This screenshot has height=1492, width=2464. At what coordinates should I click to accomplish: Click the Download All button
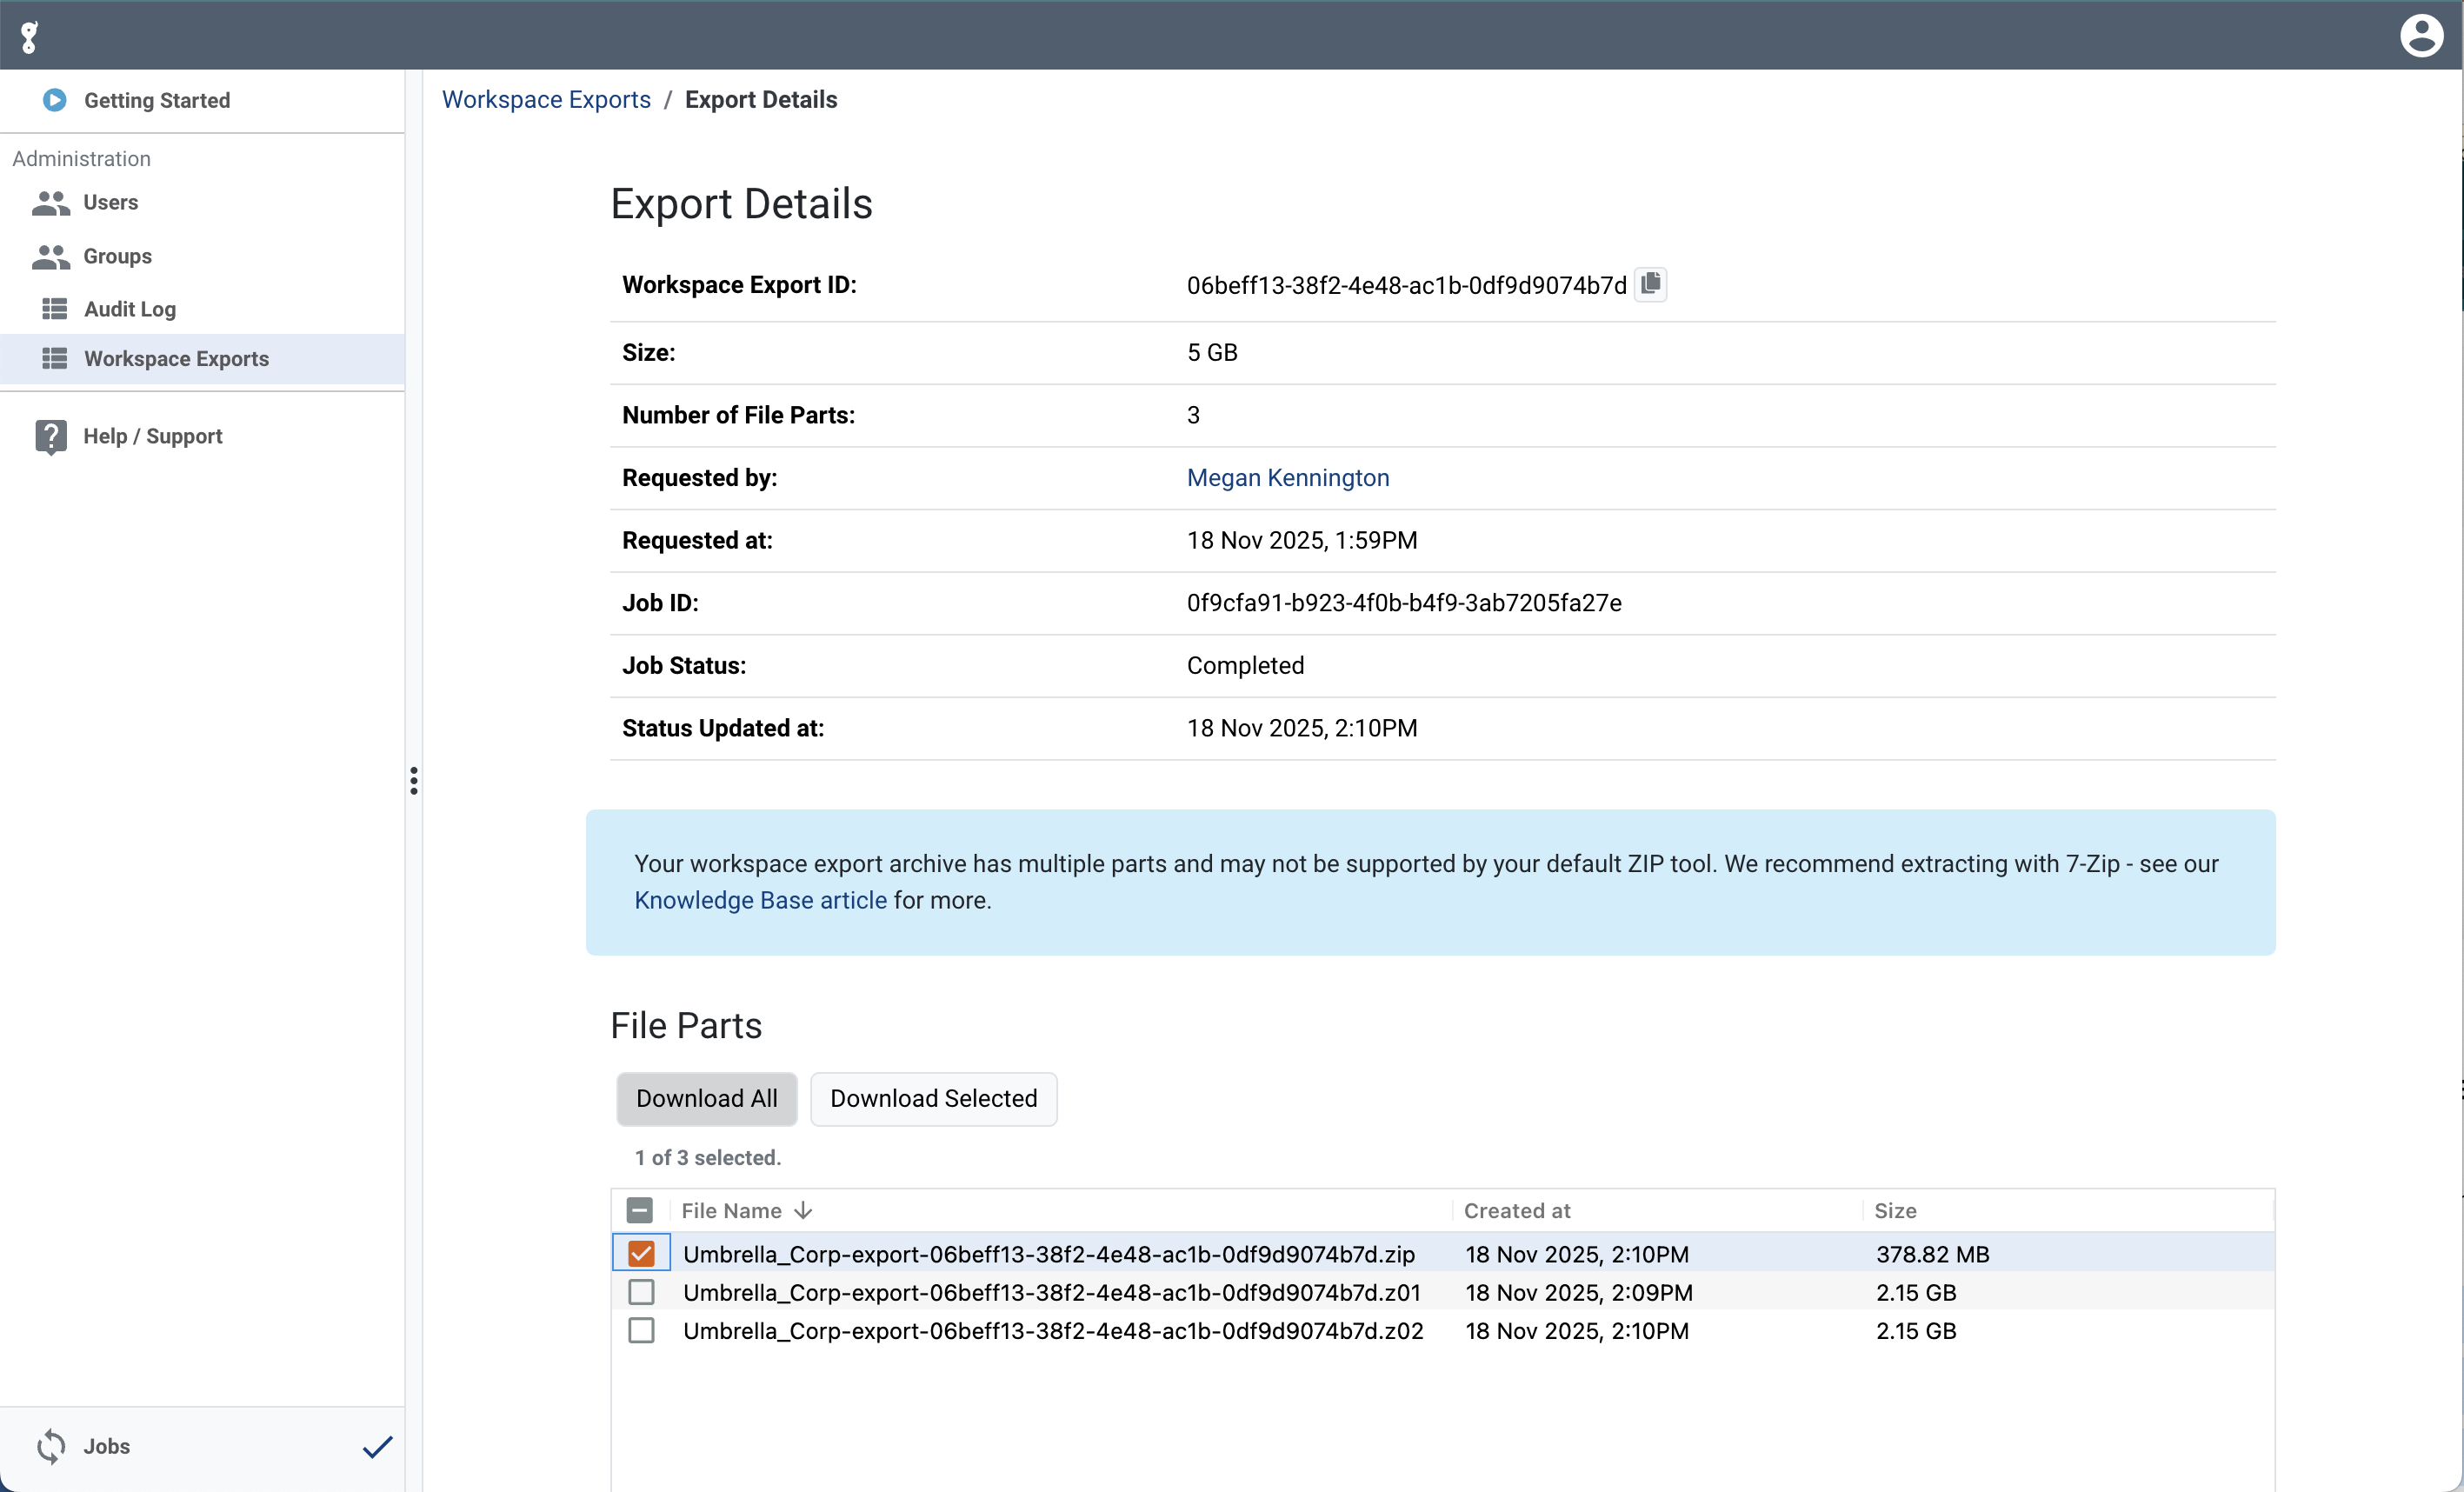(706, 1098)
